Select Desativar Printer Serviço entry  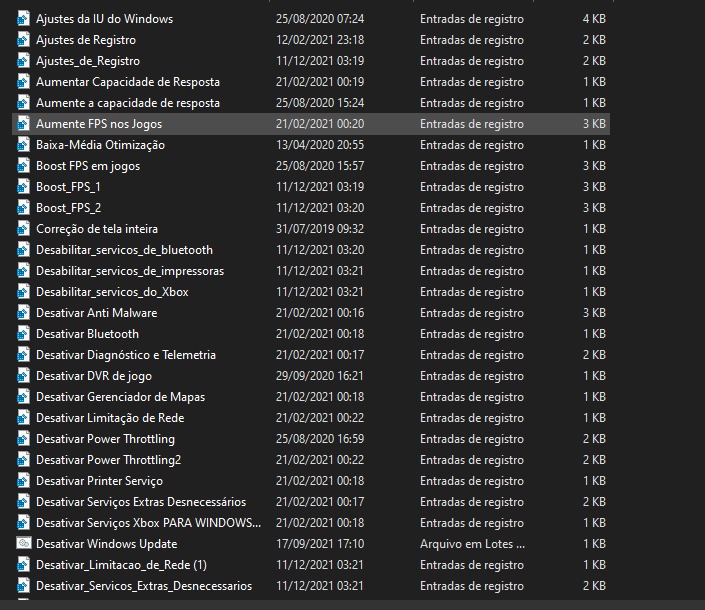(100, 481)
